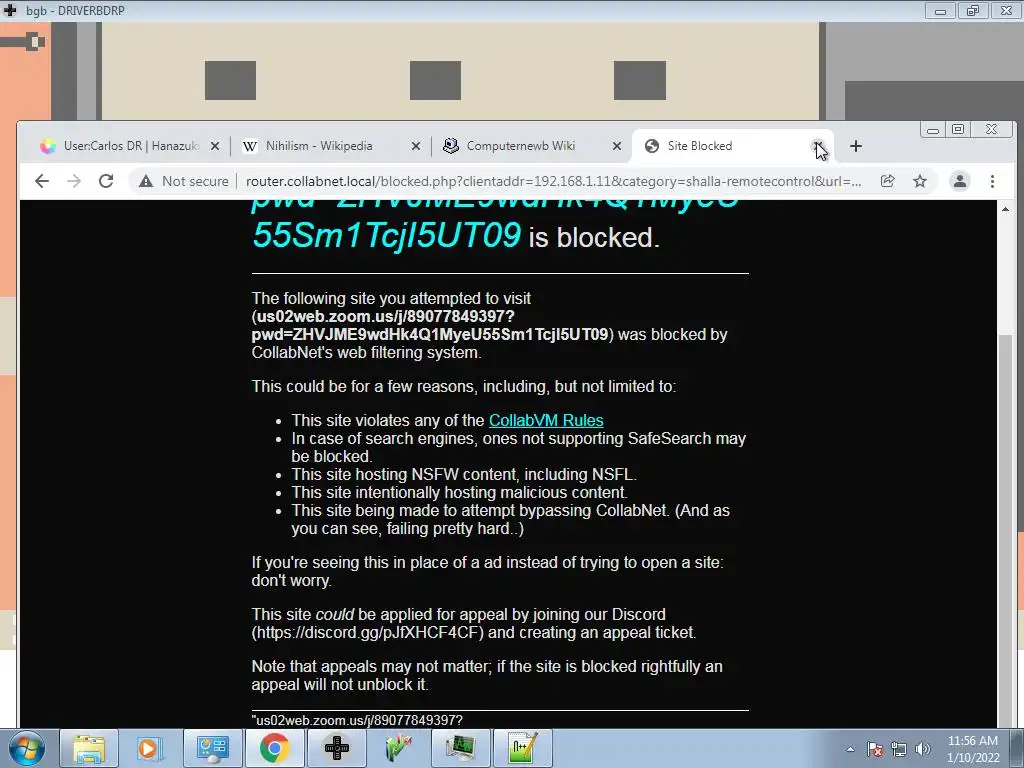Bookmark this page with the star icon
The height and width of the screenshot is (768, 1024).
click(x=920, y=181)
